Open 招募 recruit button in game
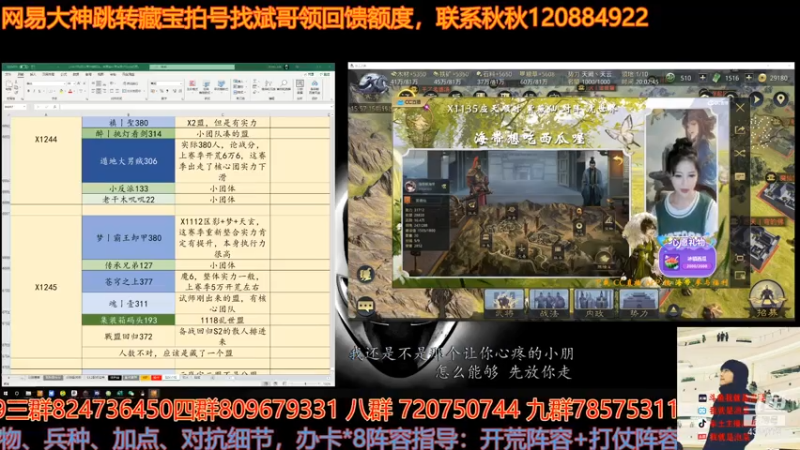 pyautogui.click(x=766, y=299)
